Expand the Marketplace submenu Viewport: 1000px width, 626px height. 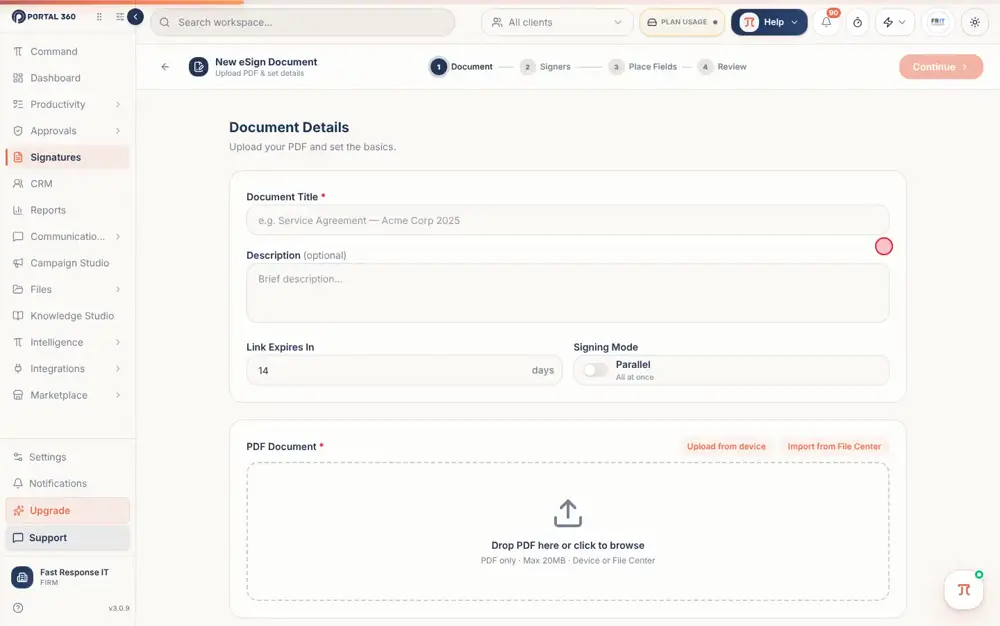[118, 395]
